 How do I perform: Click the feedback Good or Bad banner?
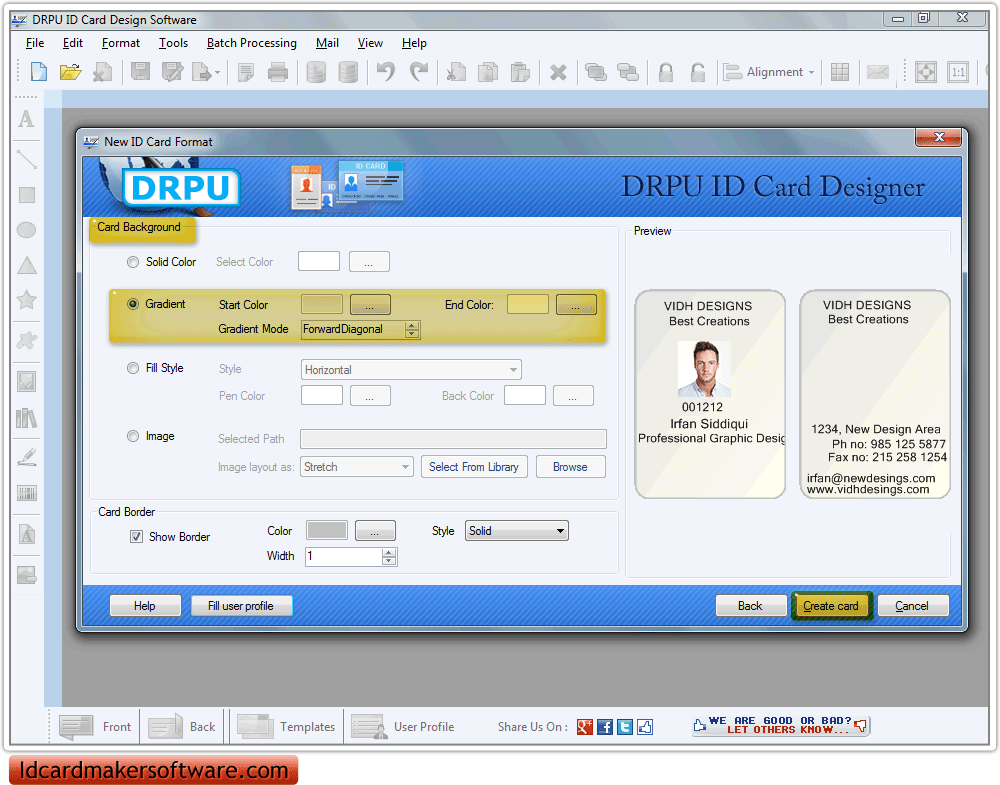click(781, 726)
